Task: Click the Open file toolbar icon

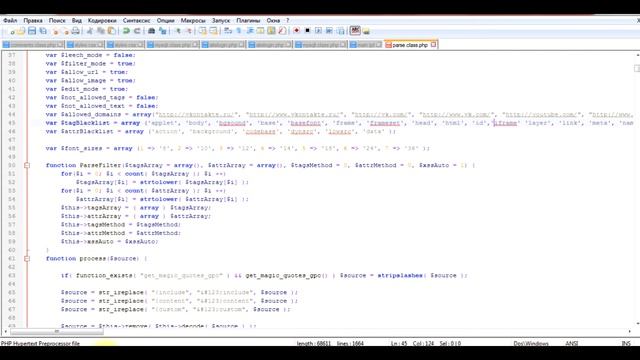Action: pos(21,31)
